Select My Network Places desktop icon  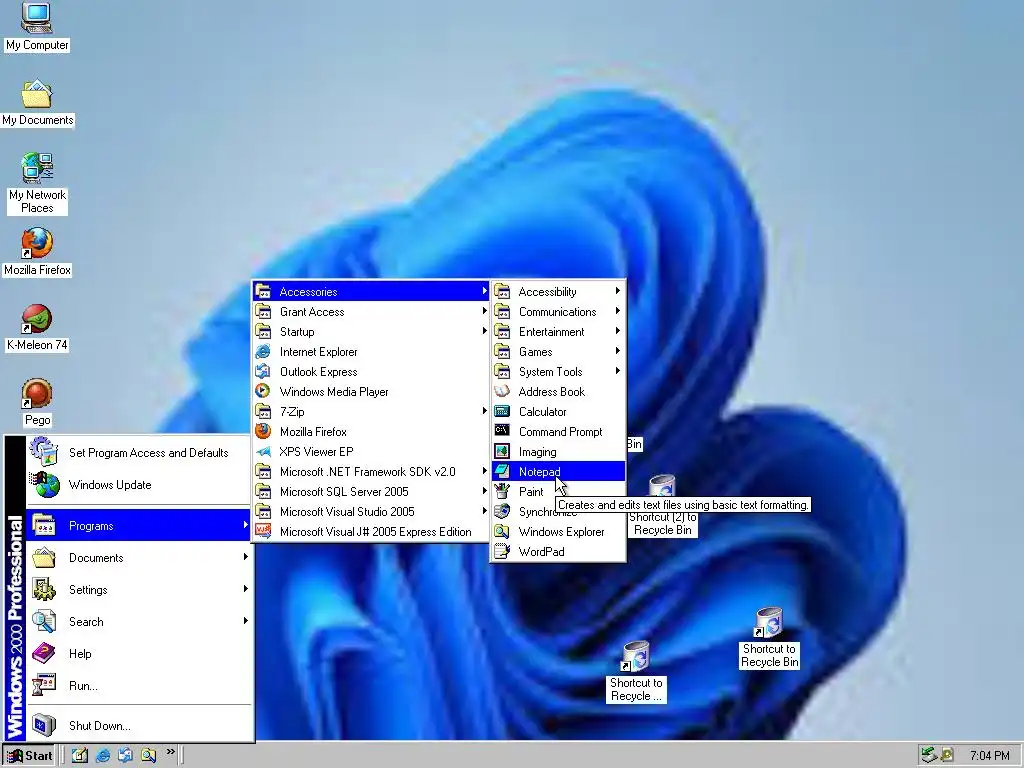pyautogui.click(x=37, y=183)
